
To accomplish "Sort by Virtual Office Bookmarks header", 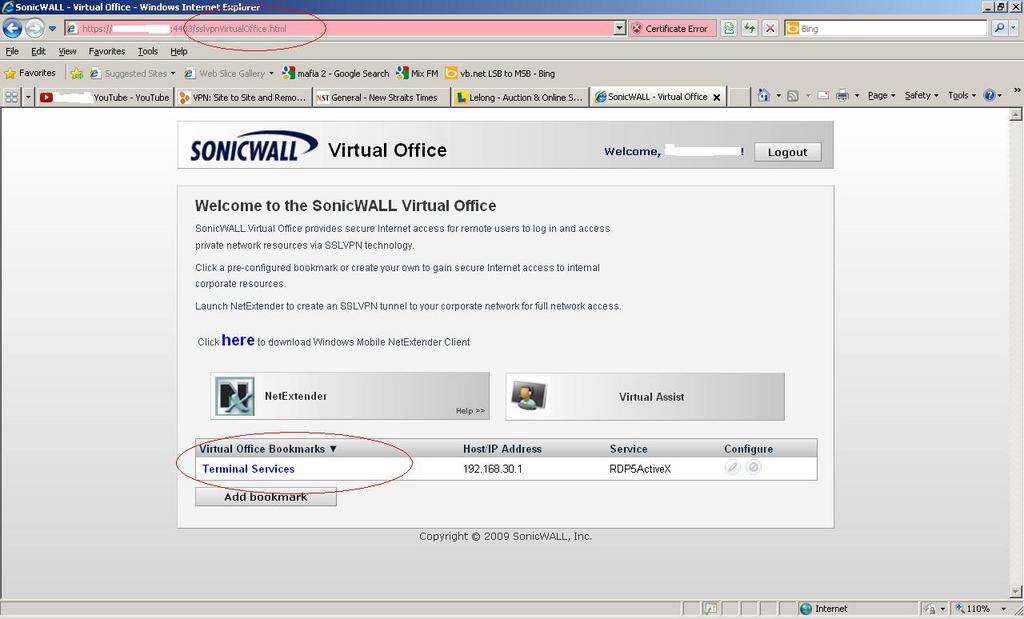I will [268, 449].
